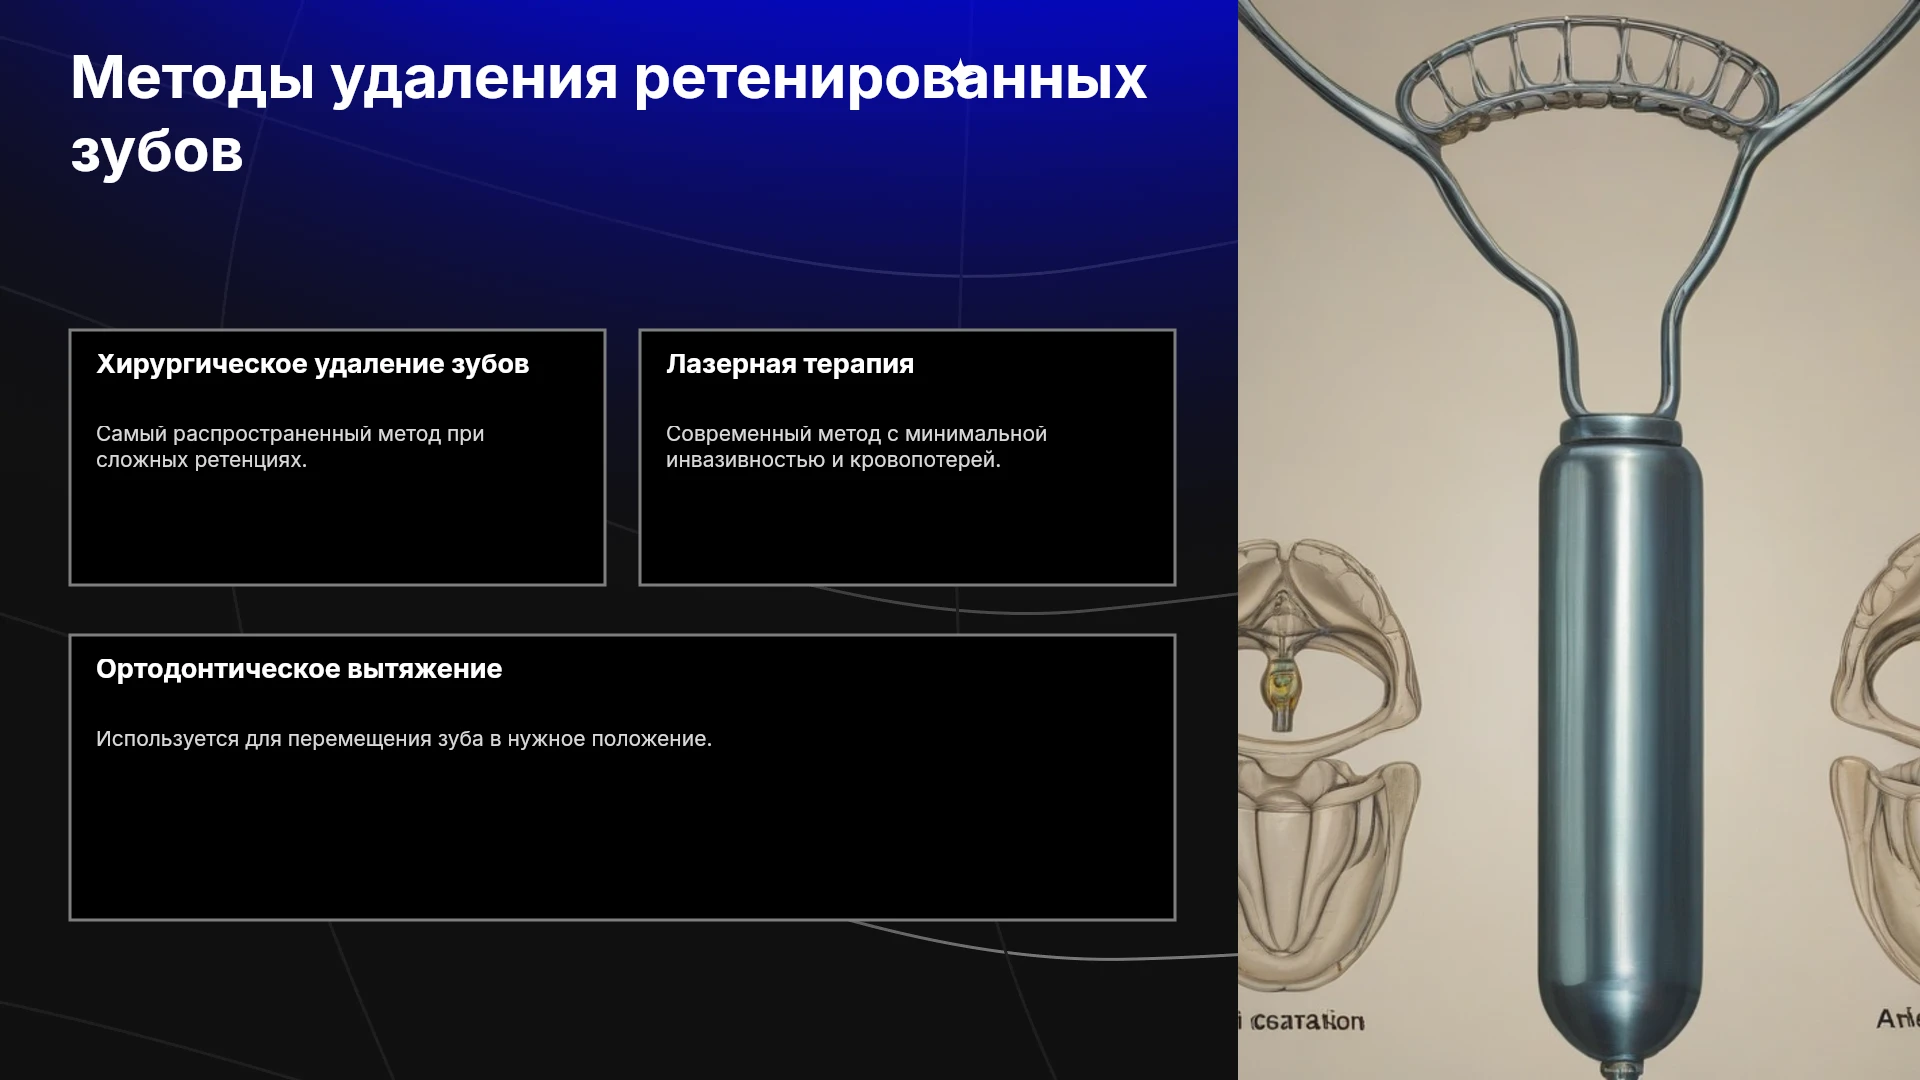1920x1080 pixels.
Task: Click the description about минимальной инвазивностью
Action: pyautogui.click(x=856, y=447)
